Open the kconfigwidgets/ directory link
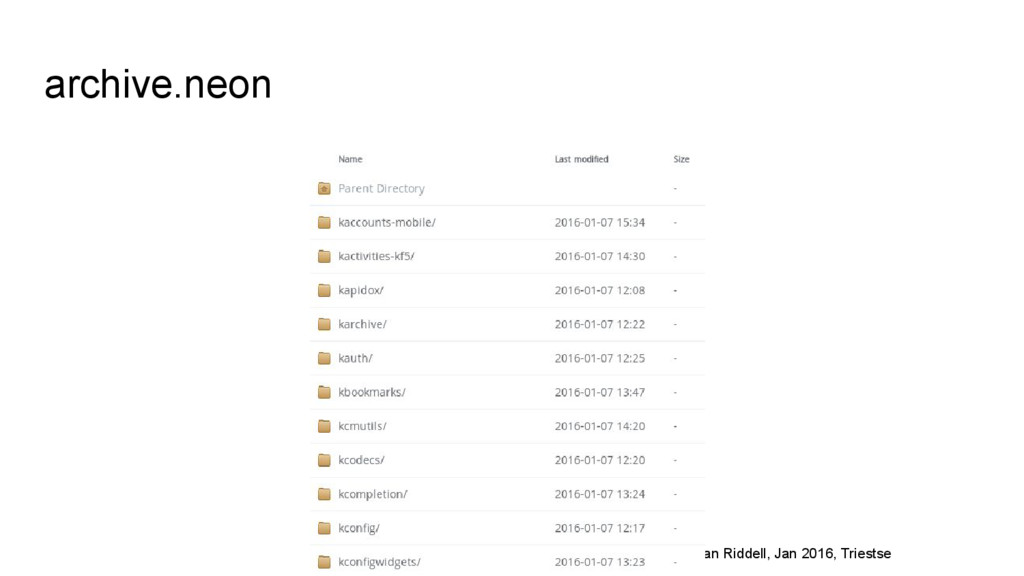The width and height of the screenshot is (1024, 576). (x=379, y=562)
